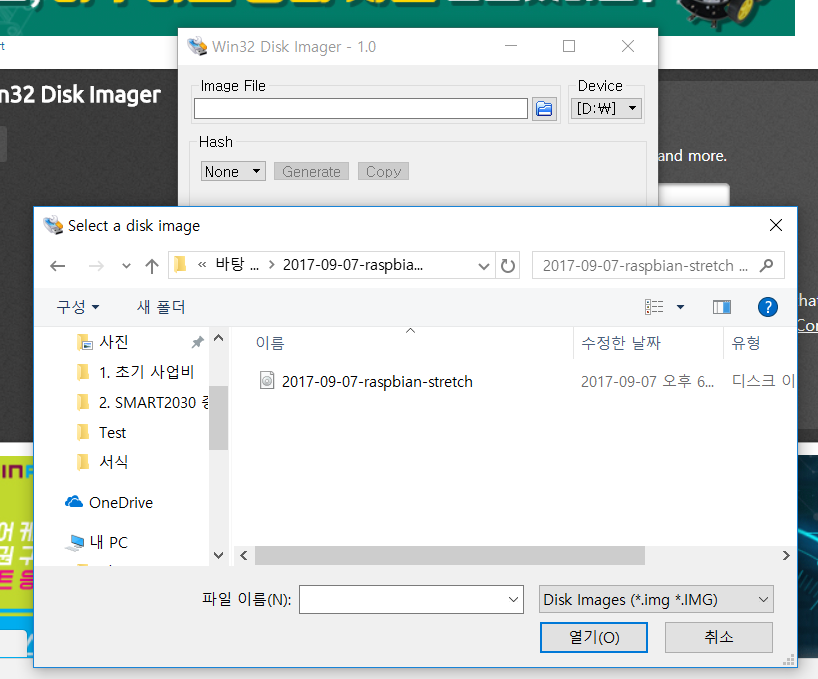Click the navigation pane scrollbar thumb
818x679 pixels.
click(x=219, y=418)
